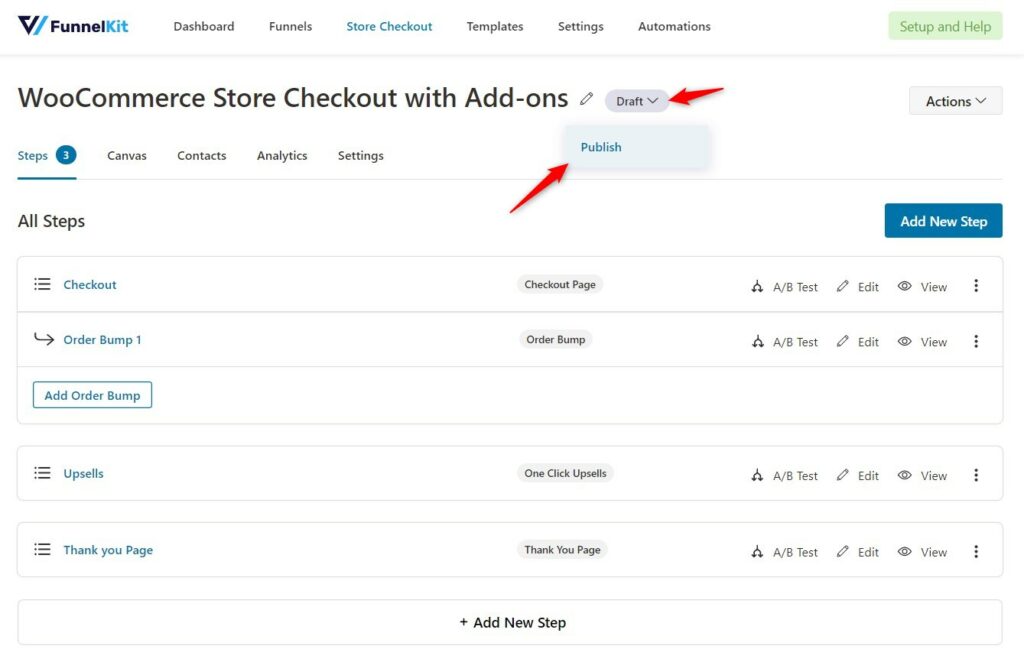Click the A/B Test icon on the Checkout row

(x=757, y=287)
